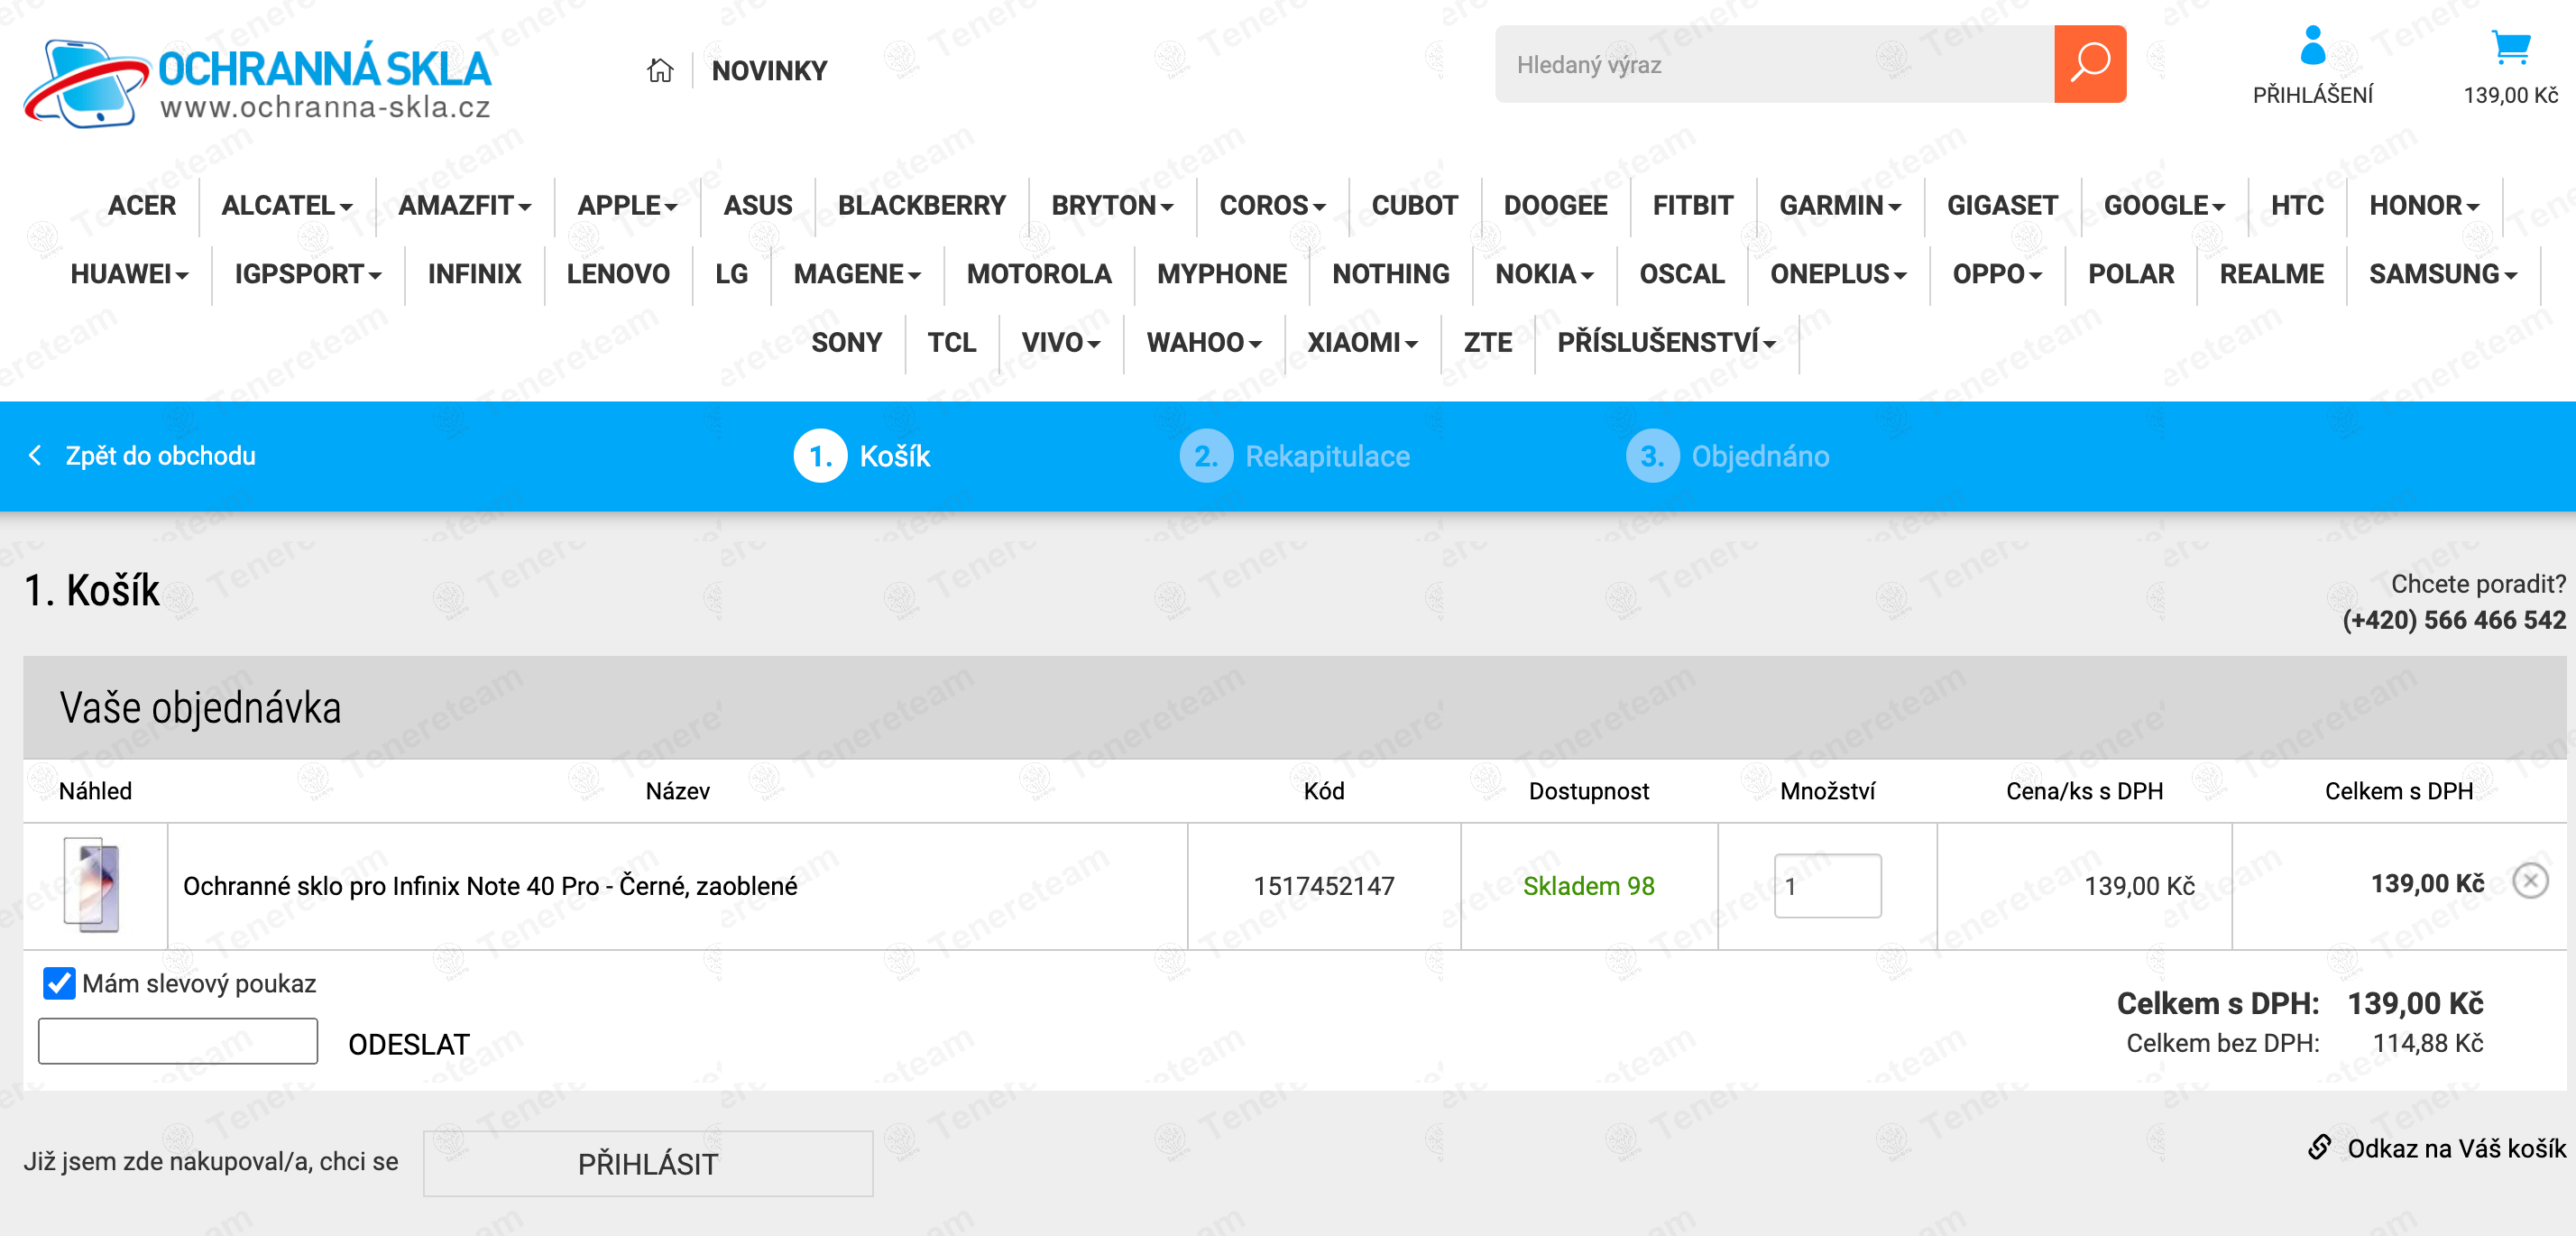Open the Infinix Note 40 Pro product thumbnail
The width and height of the screenshot is (2576, 1236).
(x=92, y=885)
